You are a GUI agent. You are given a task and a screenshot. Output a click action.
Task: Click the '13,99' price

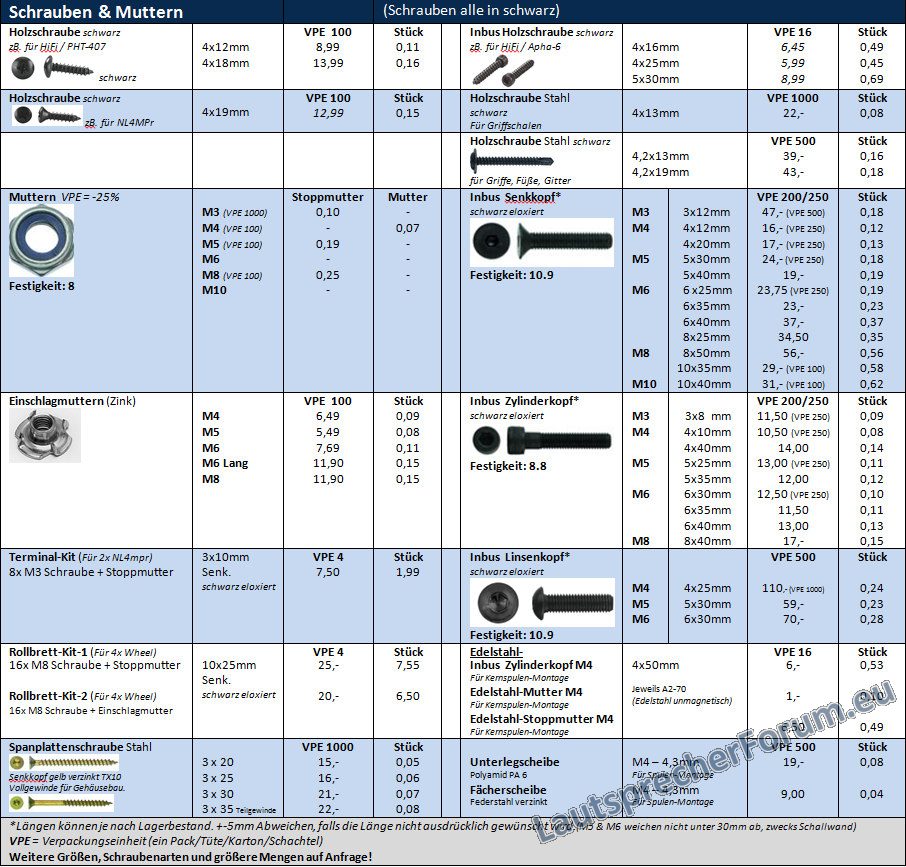(x=328, y=63)
